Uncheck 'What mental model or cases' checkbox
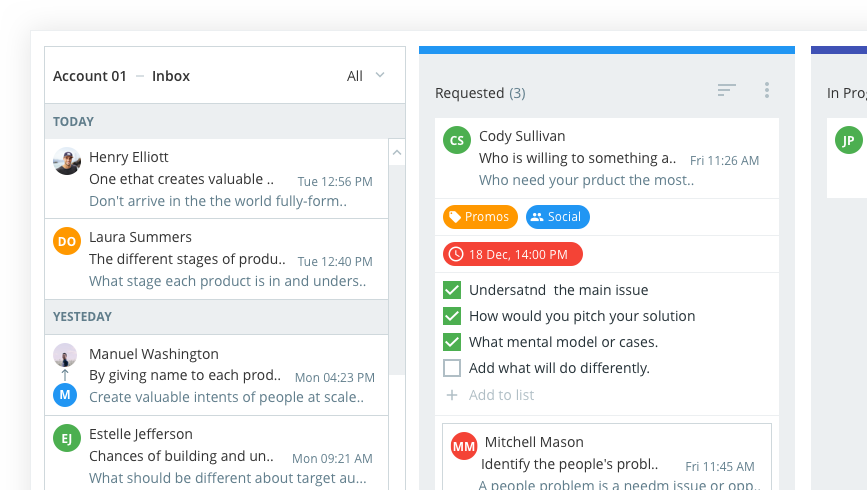 click(x=452, y=342)
